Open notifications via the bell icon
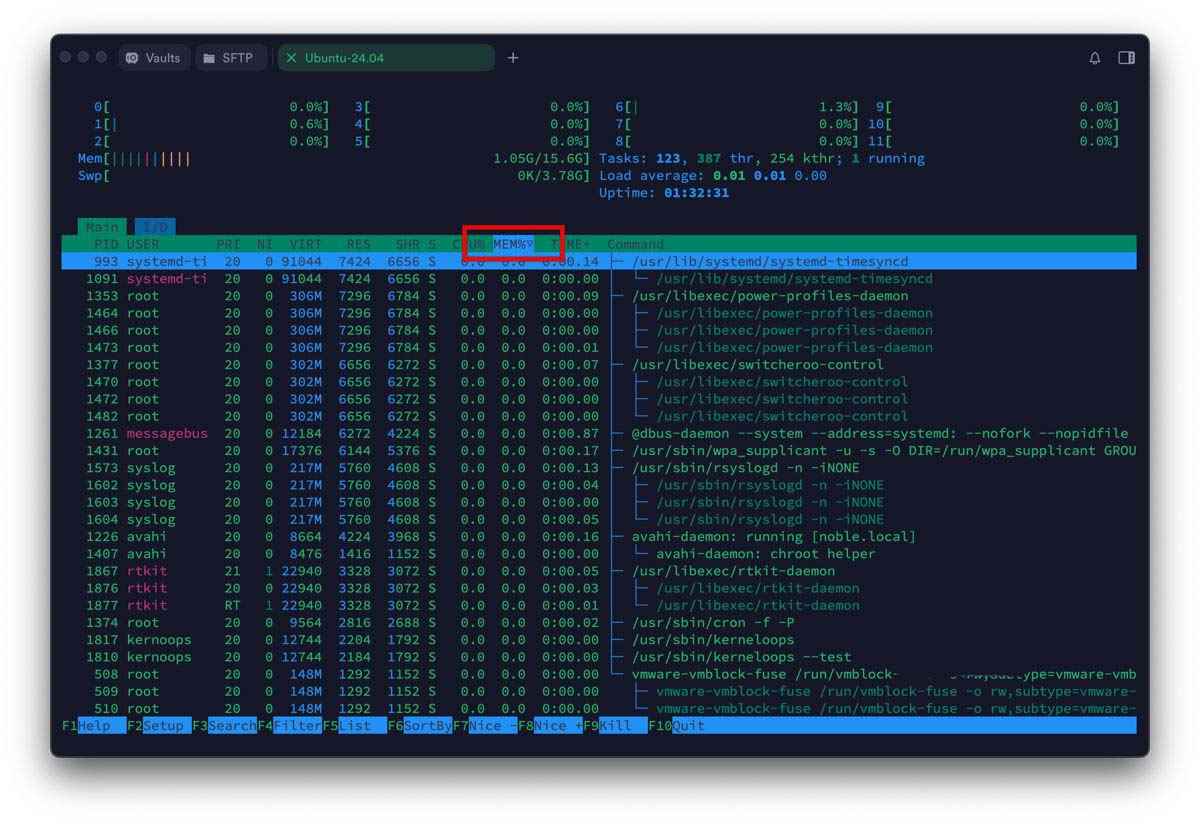The image size is (1200, 824). click(1095, 58)
